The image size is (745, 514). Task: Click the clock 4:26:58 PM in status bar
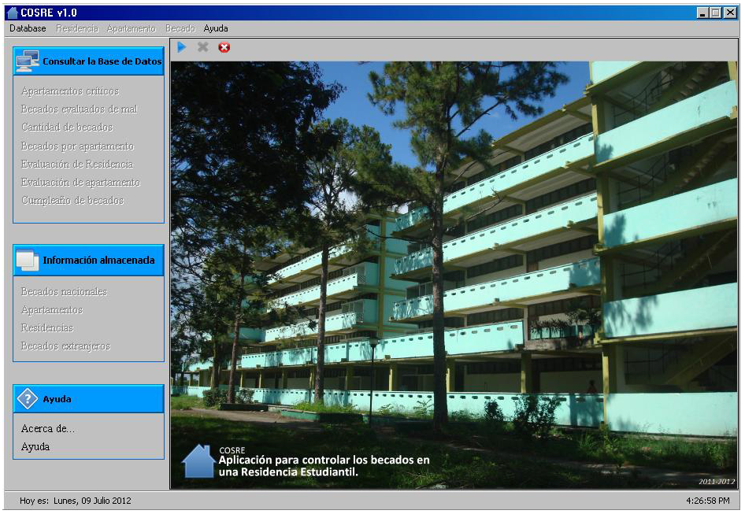pyautogui.click(x=708, y=500)
